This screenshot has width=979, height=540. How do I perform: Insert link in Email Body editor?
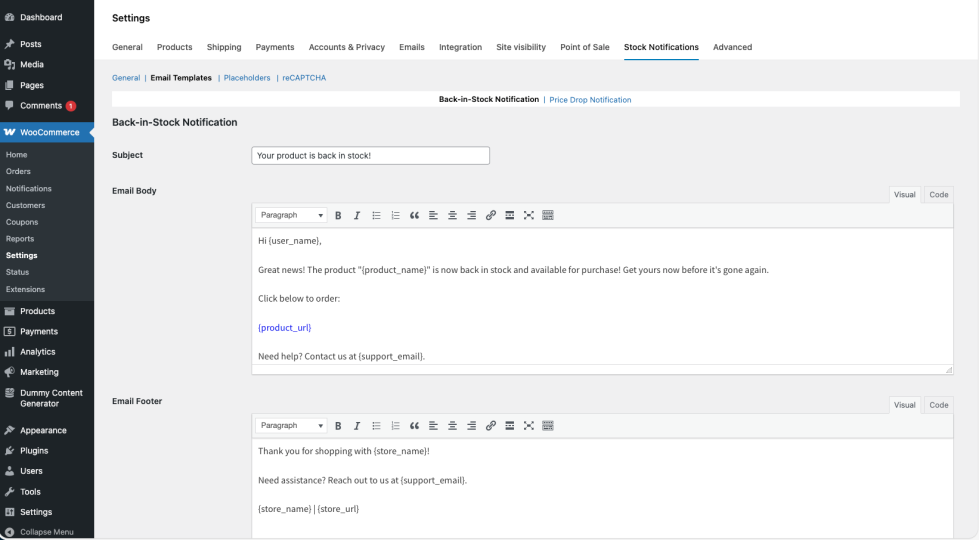pos(491,215)
